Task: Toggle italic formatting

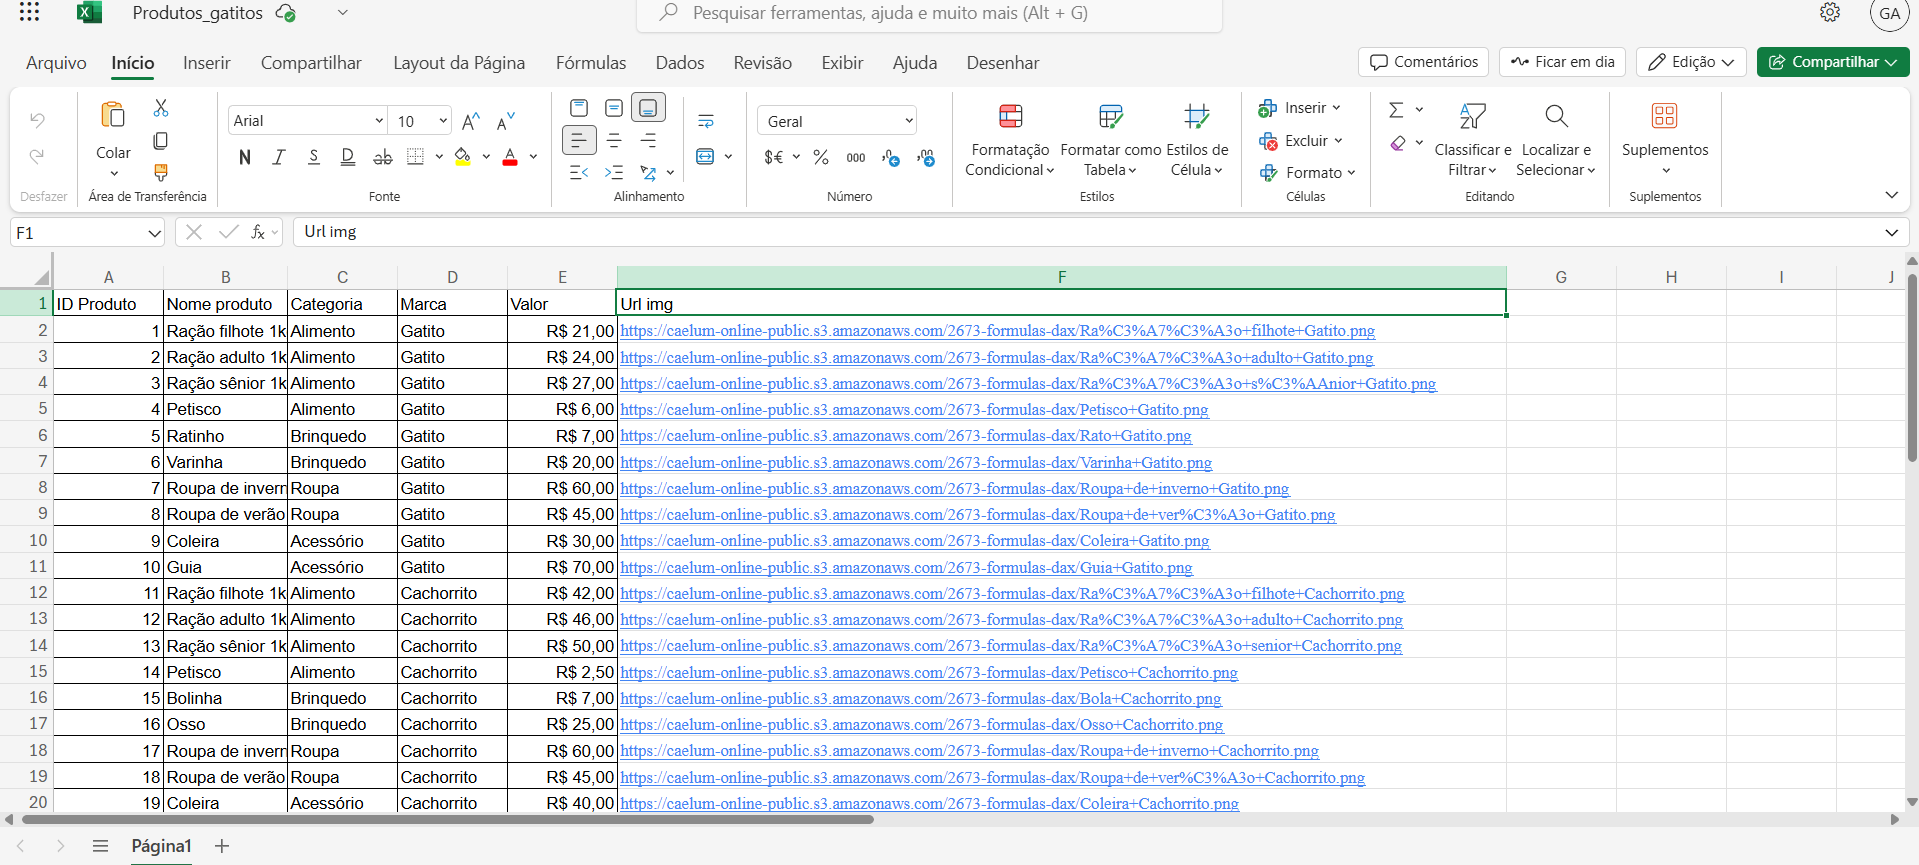Action: coord(279,157)
